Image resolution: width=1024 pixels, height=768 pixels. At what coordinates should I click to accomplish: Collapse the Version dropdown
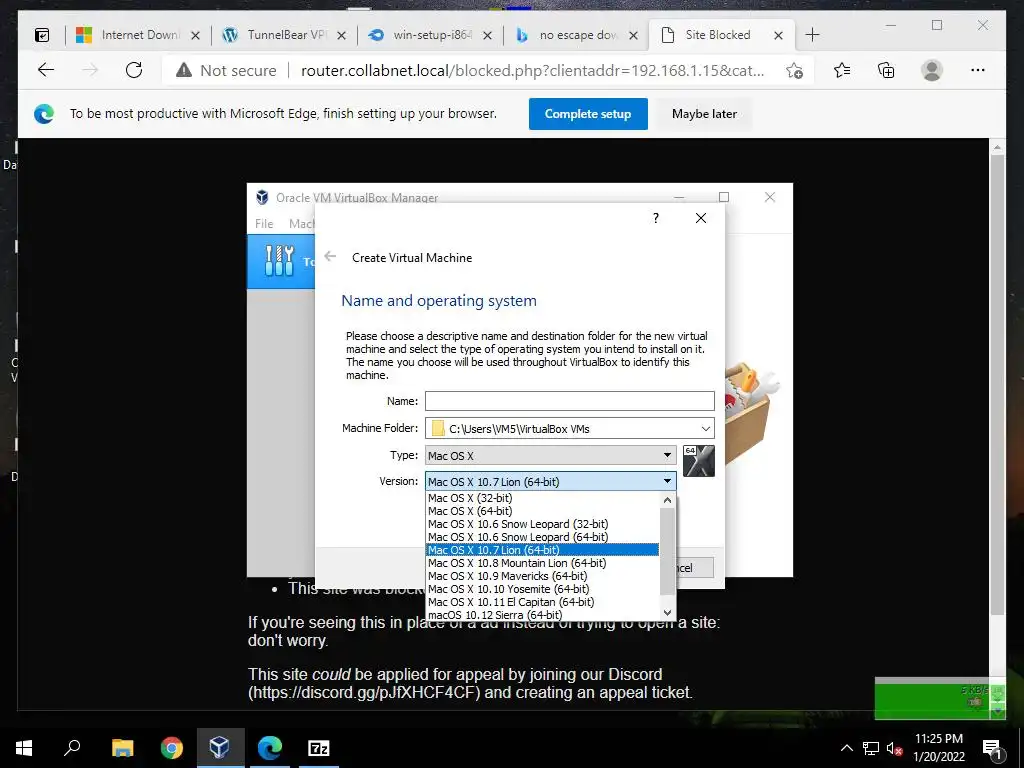tap(667, 481)
